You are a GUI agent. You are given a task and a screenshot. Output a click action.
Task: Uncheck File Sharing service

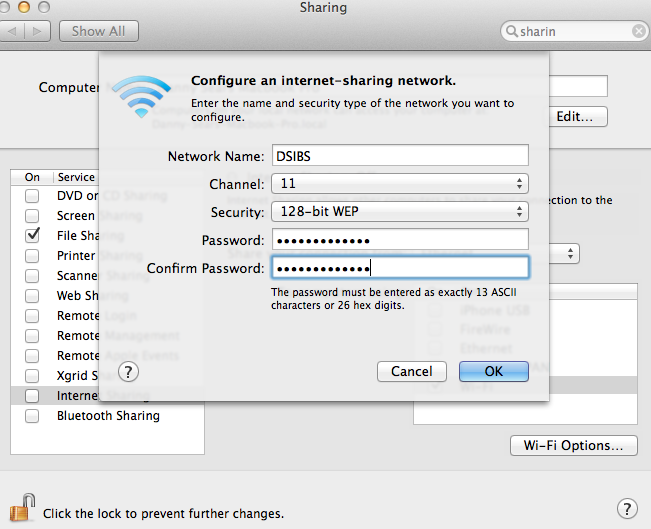click(32, 235)
